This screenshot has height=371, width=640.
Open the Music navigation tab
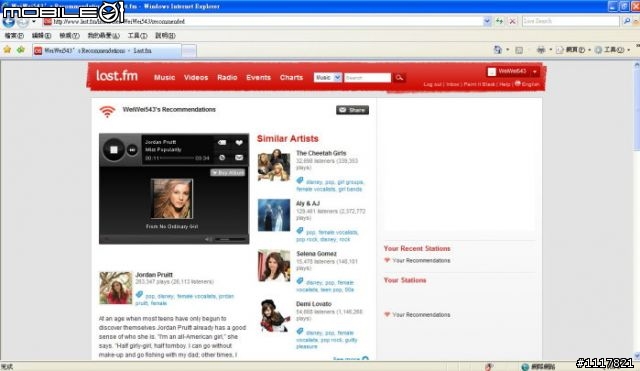click(x=164, y=77)
